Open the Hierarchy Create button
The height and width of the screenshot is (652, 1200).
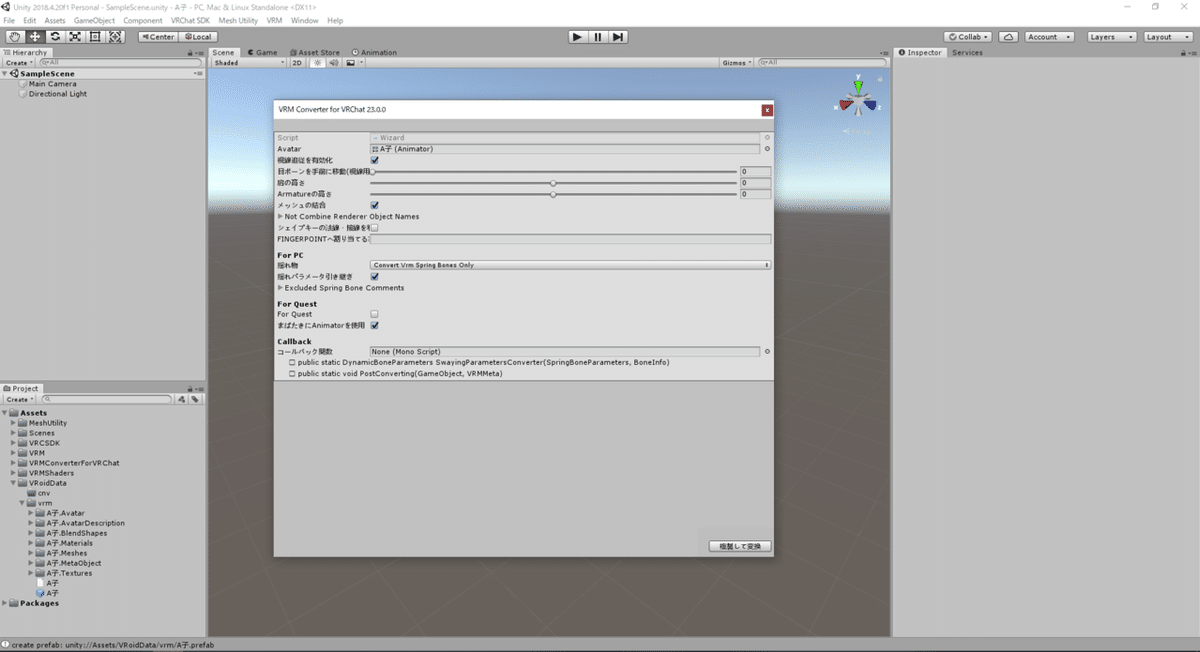click(x=18, y=62)
